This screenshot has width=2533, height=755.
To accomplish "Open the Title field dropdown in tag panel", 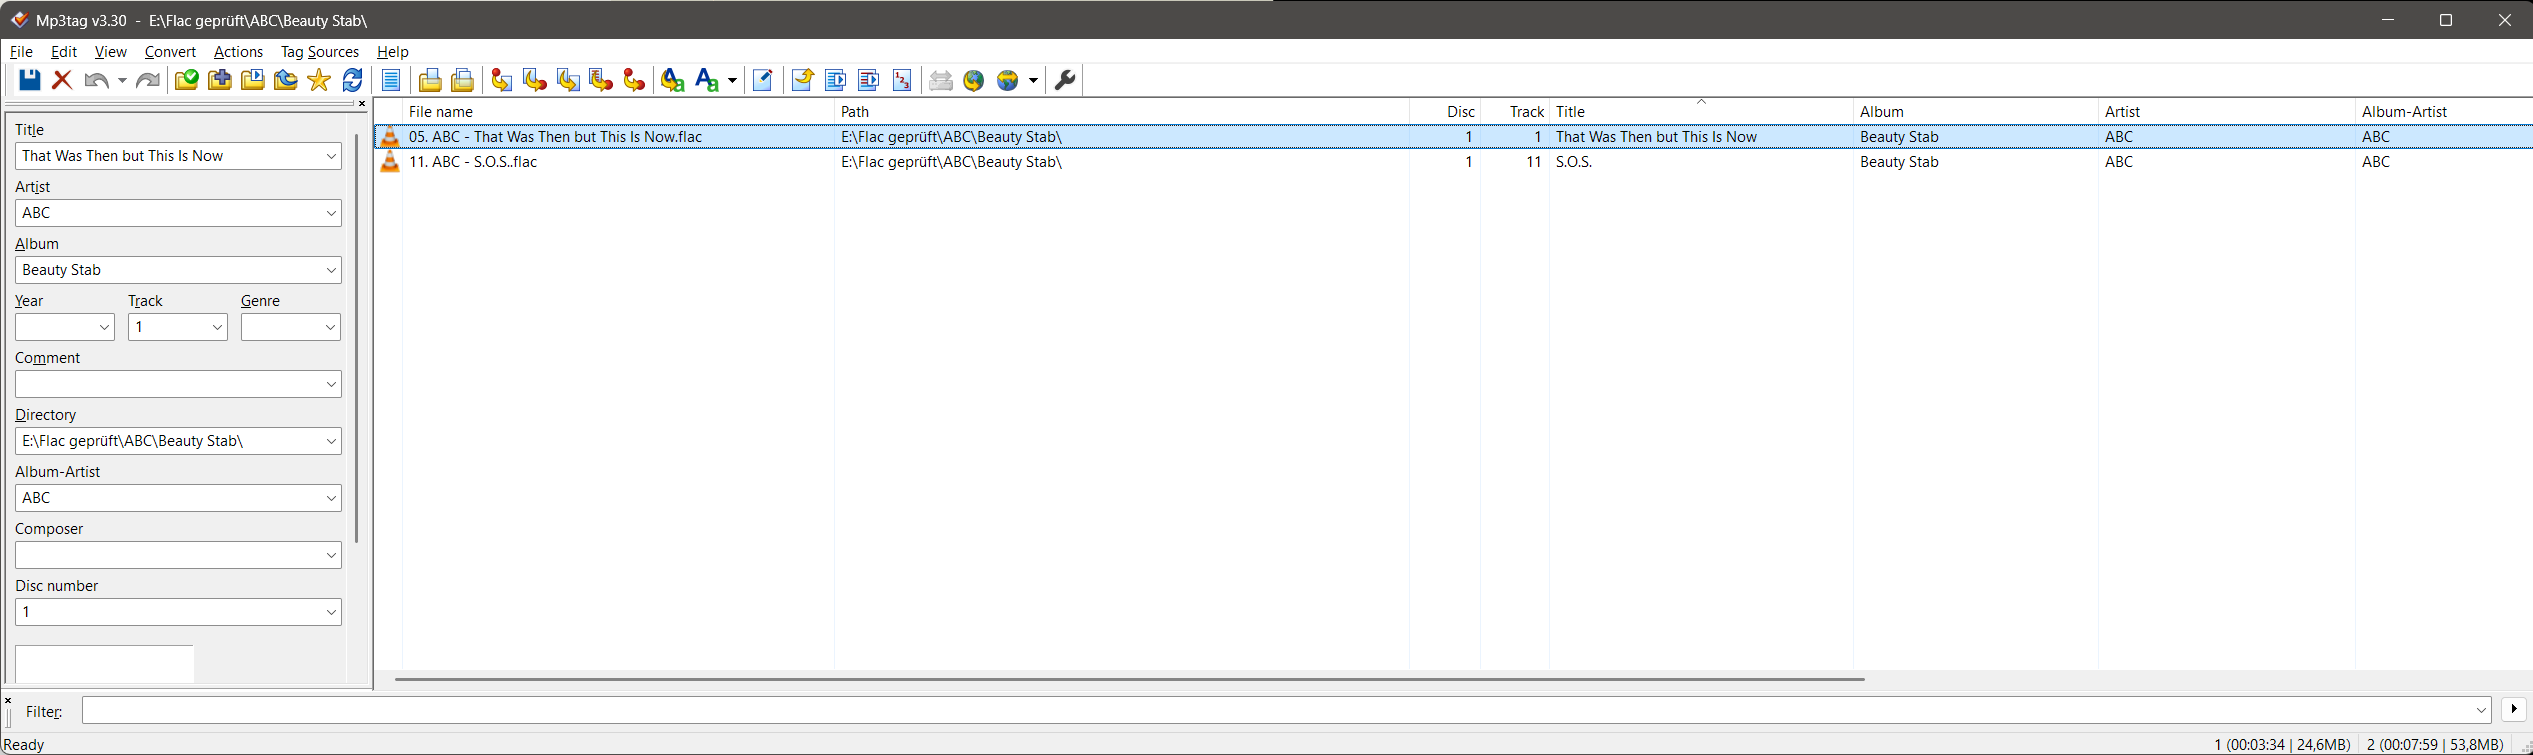I will pos(331,156).
